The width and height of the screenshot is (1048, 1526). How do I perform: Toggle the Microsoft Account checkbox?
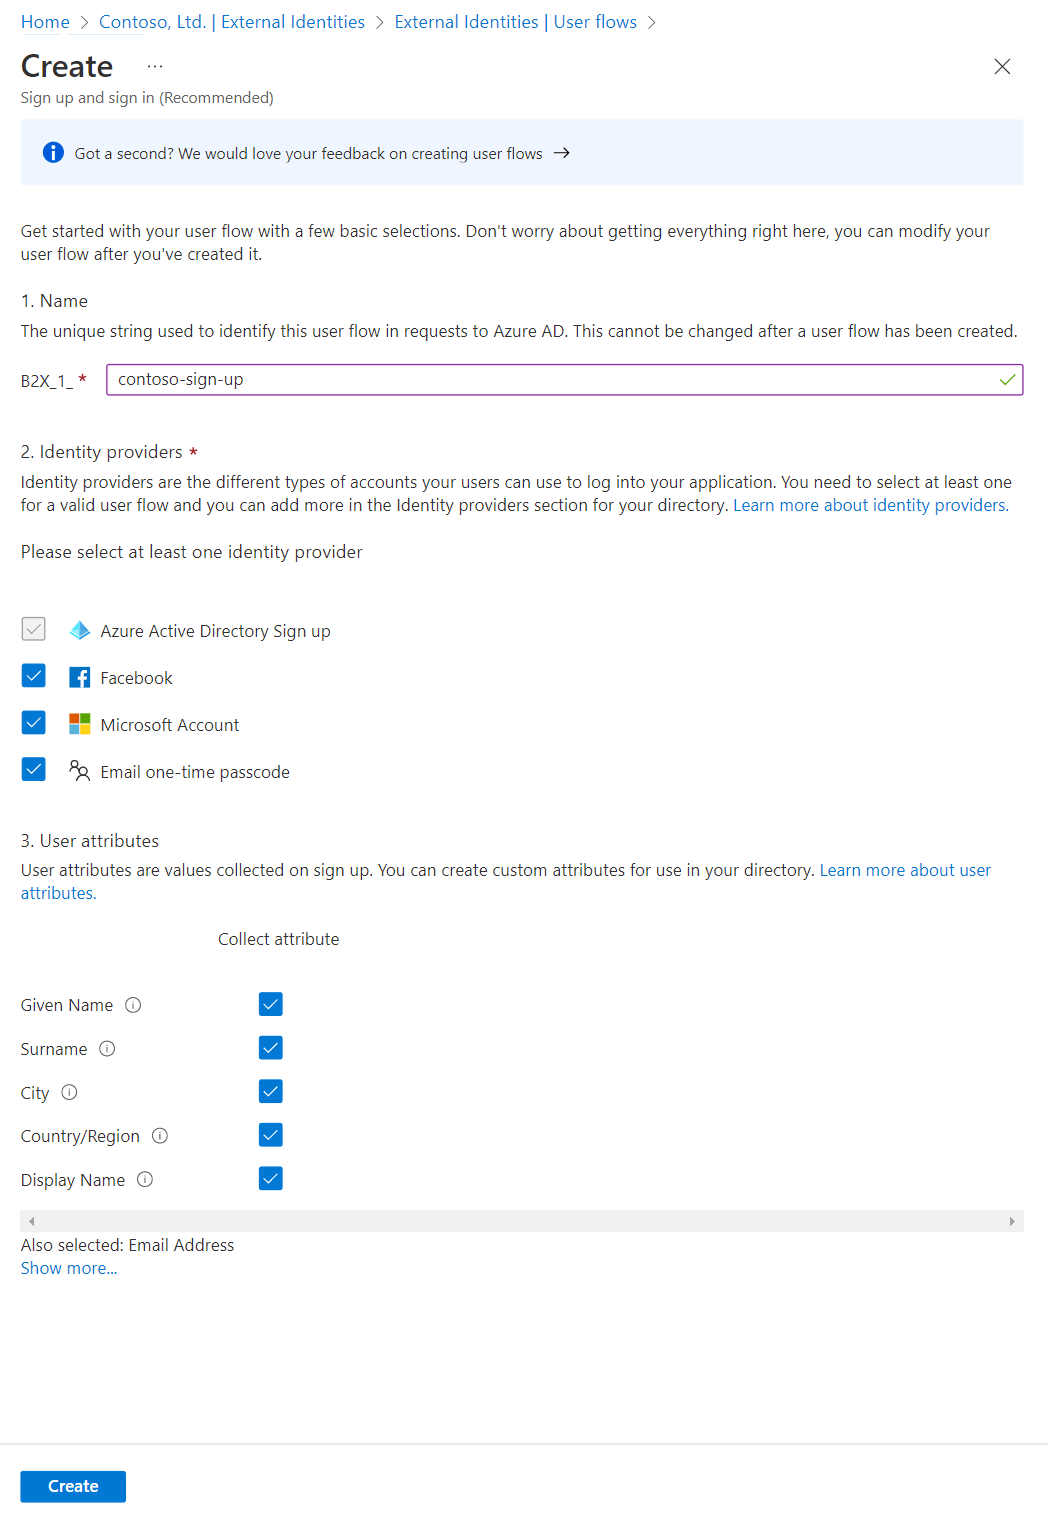point(34,723)
